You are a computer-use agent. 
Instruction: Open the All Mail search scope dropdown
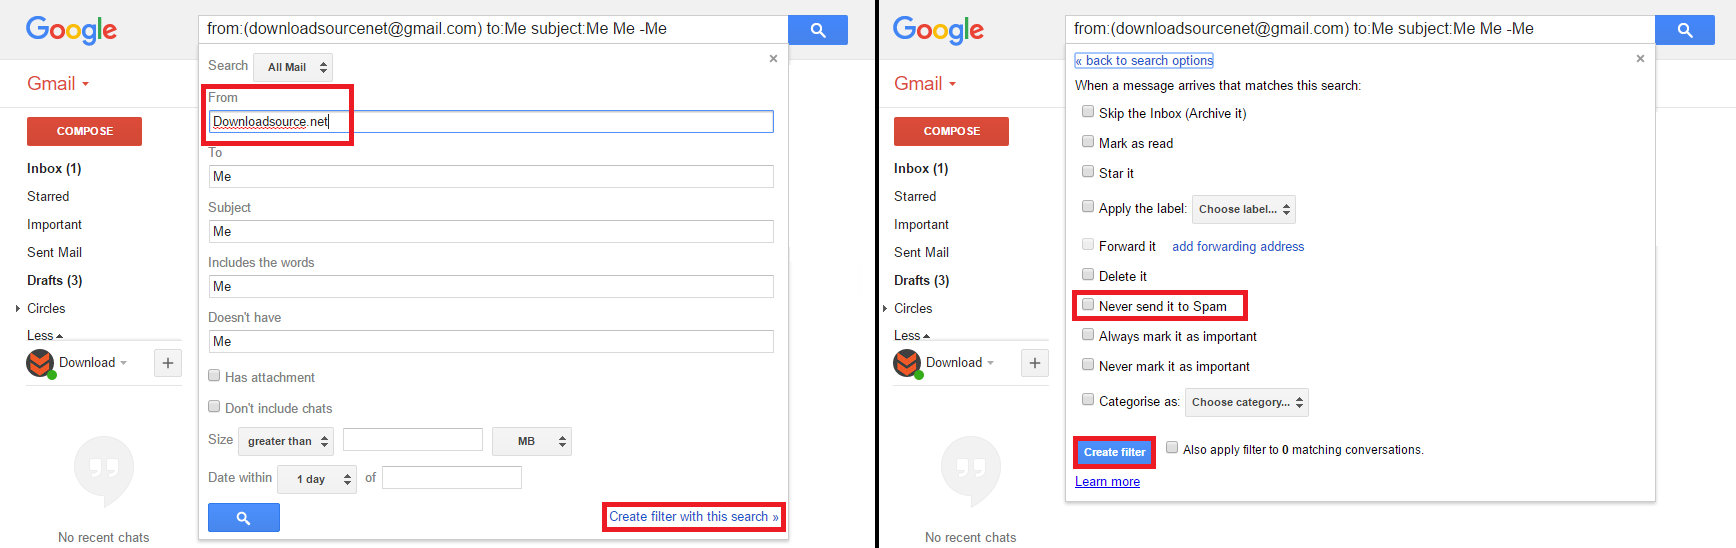293,67
